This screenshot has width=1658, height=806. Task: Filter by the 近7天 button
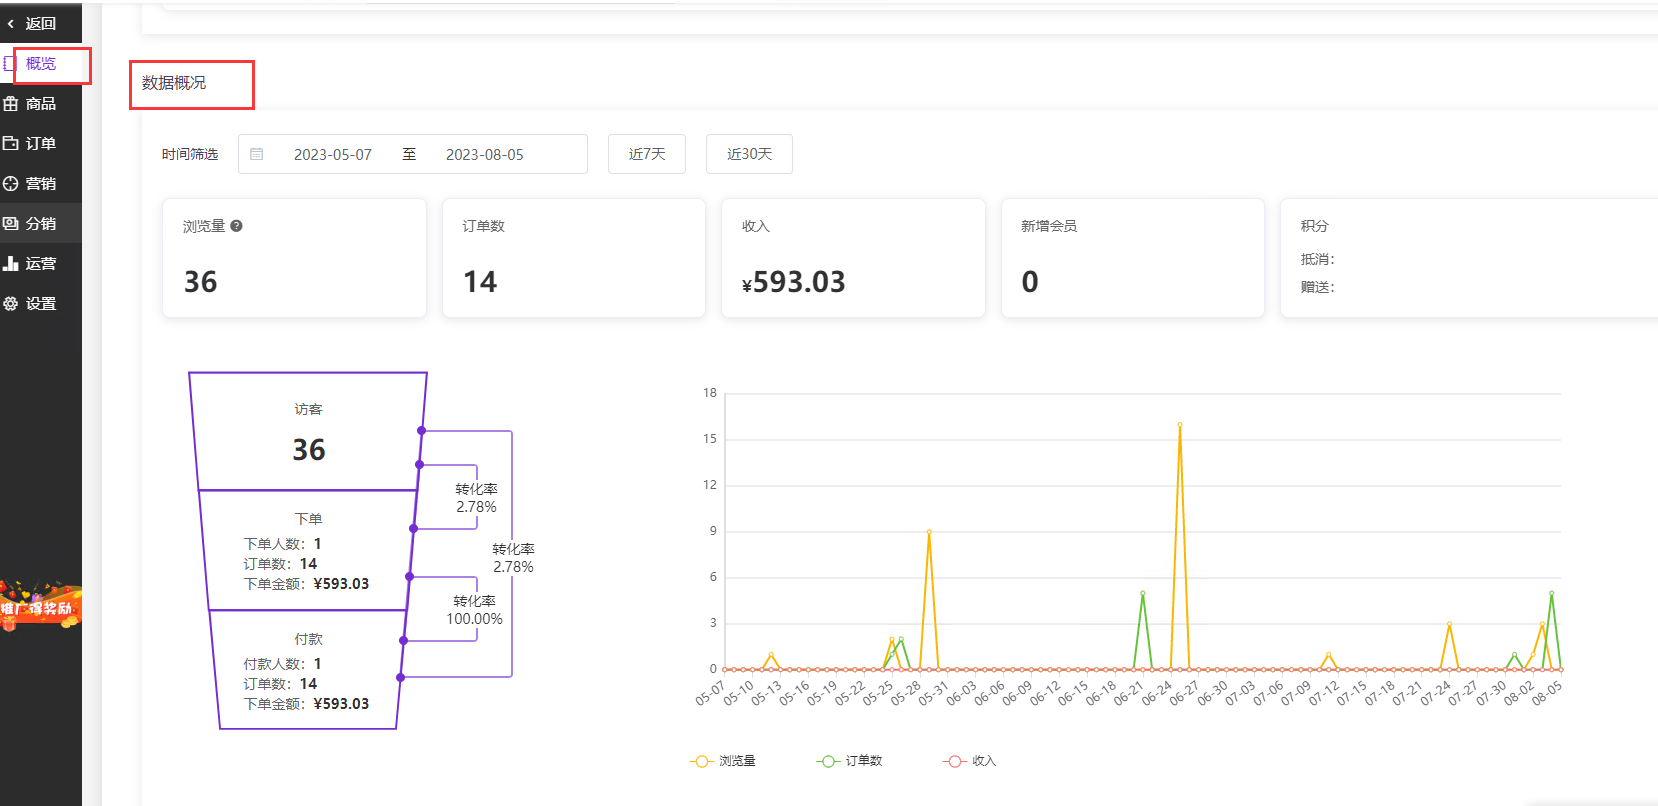[x=646, y=154]
